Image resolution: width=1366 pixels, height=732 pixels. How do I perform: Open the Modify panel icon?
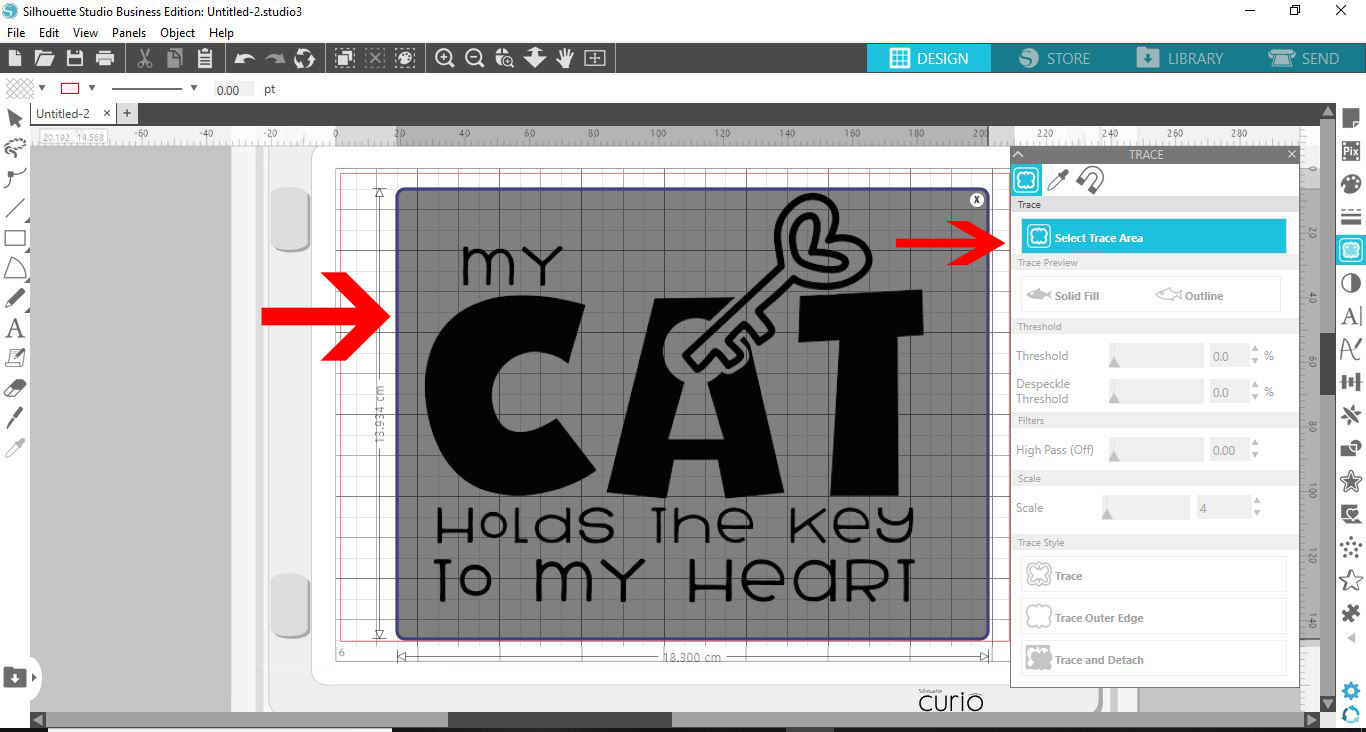pyautogui.click(x=1351, y=448)
